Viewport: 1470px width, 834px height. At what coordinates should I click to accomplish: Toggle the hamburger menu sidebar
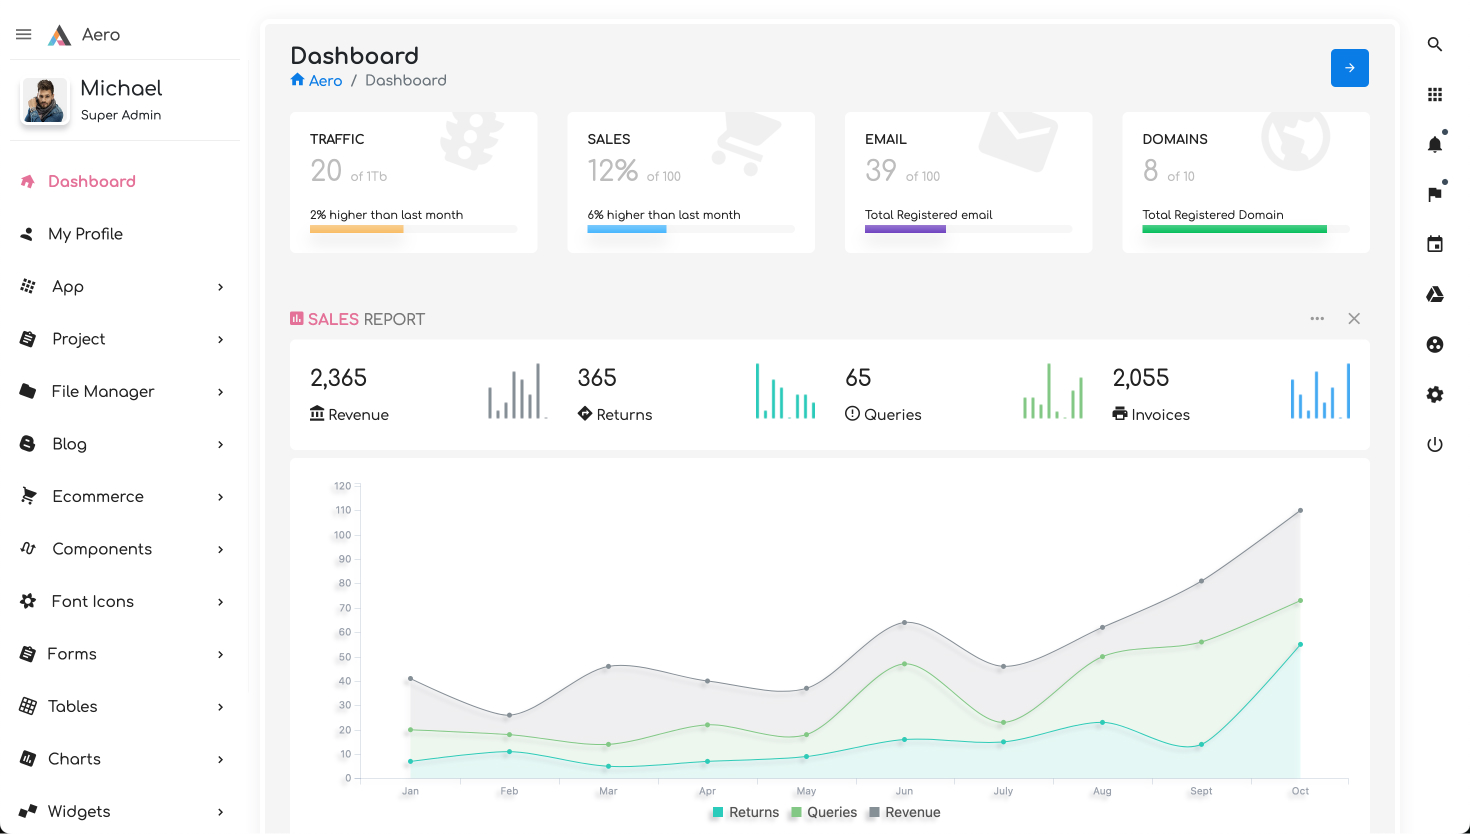coord(24,34)
